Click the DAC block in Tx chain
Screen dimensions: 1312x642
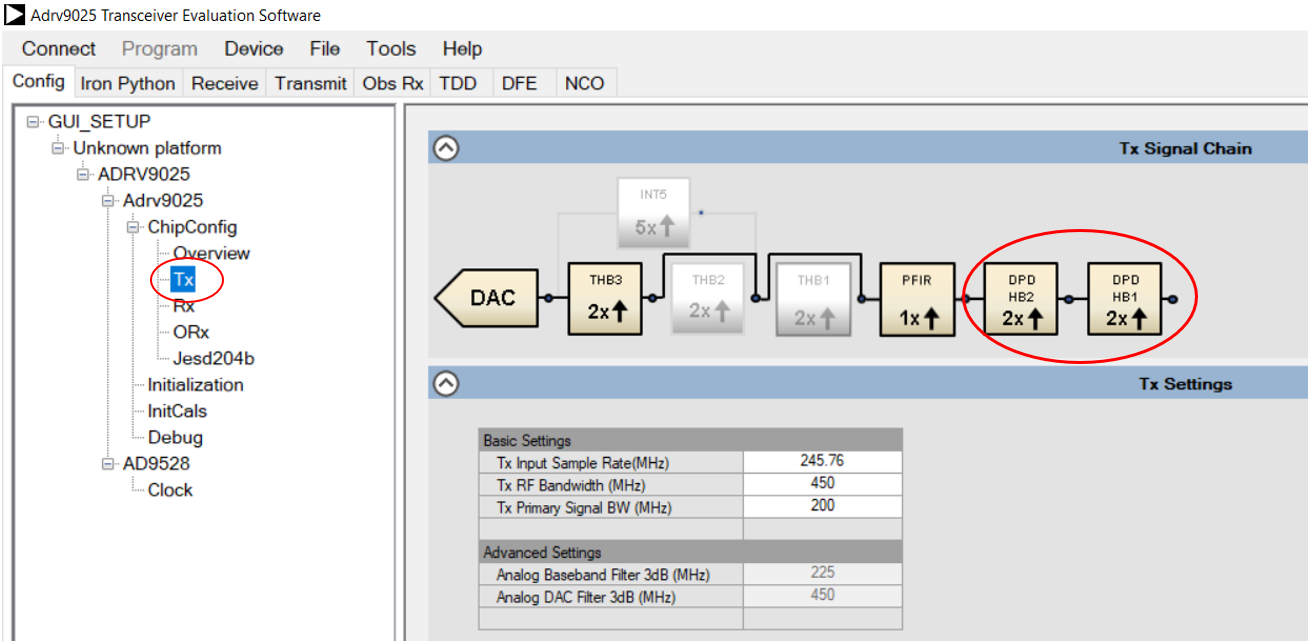point(488,298)
